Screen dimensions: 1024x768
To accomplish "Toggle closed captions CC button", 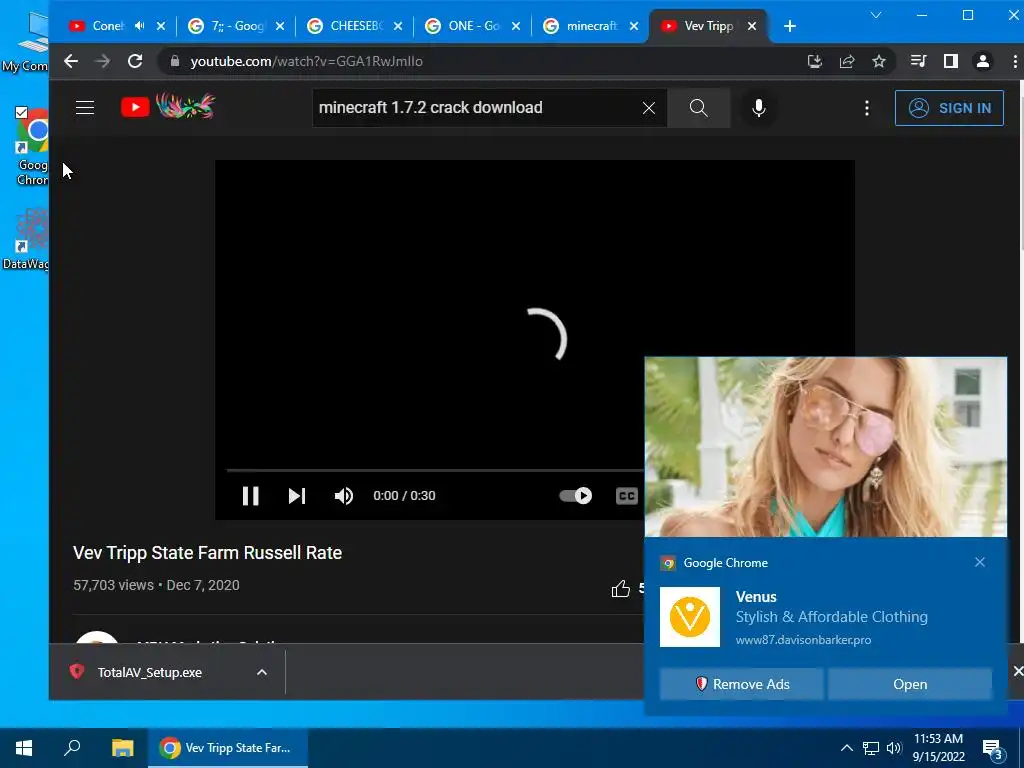I will (626, 496).
